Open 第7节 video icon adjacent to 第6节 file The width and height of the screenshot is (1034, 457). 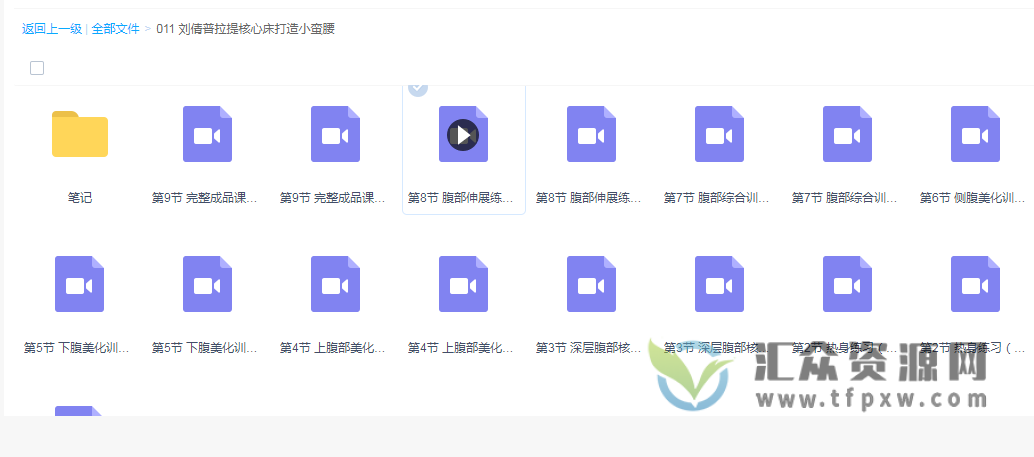coord(847,134)
